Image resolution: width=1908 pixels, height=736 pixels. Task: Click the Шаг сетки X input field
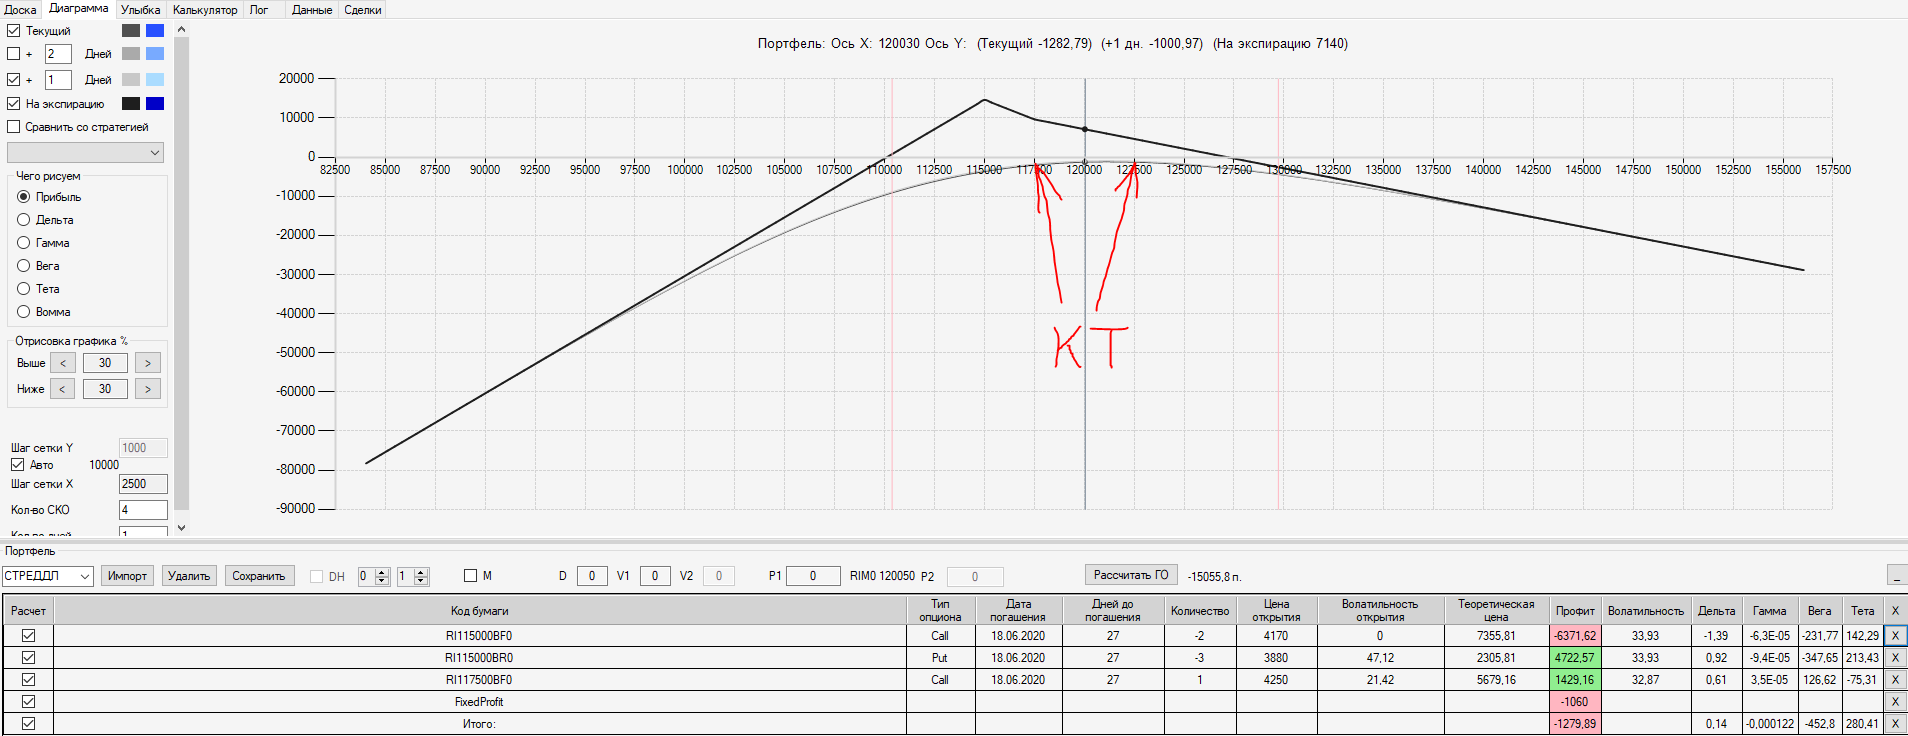tap(143, 484)
